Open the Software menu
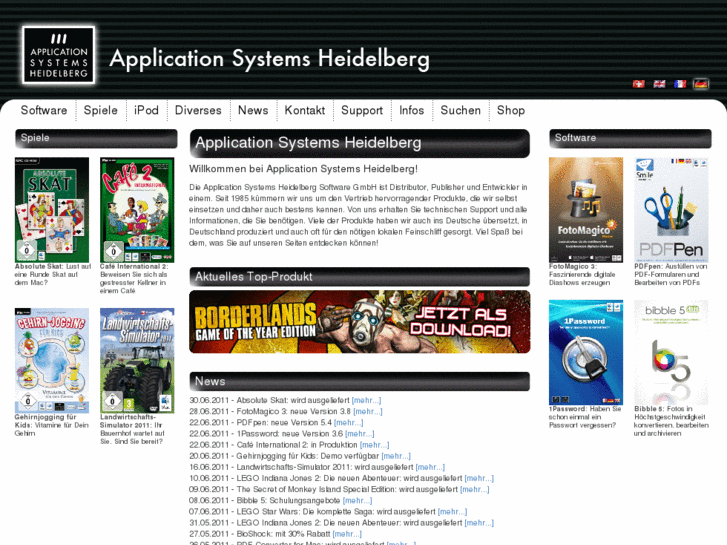Viewport: 727px width, 545px height. (44, 110)
